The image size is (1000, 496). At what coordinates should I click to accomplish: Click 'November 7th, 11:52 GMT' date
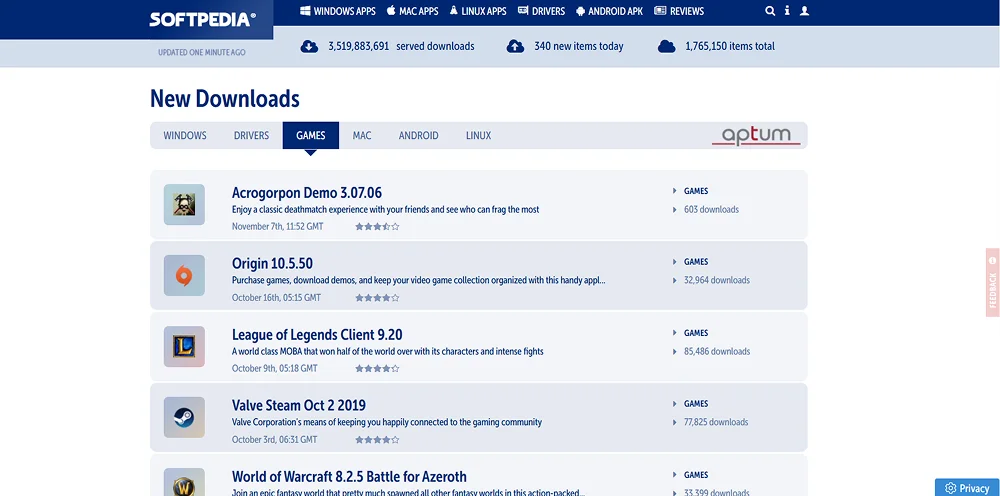(x=277, y=227)
